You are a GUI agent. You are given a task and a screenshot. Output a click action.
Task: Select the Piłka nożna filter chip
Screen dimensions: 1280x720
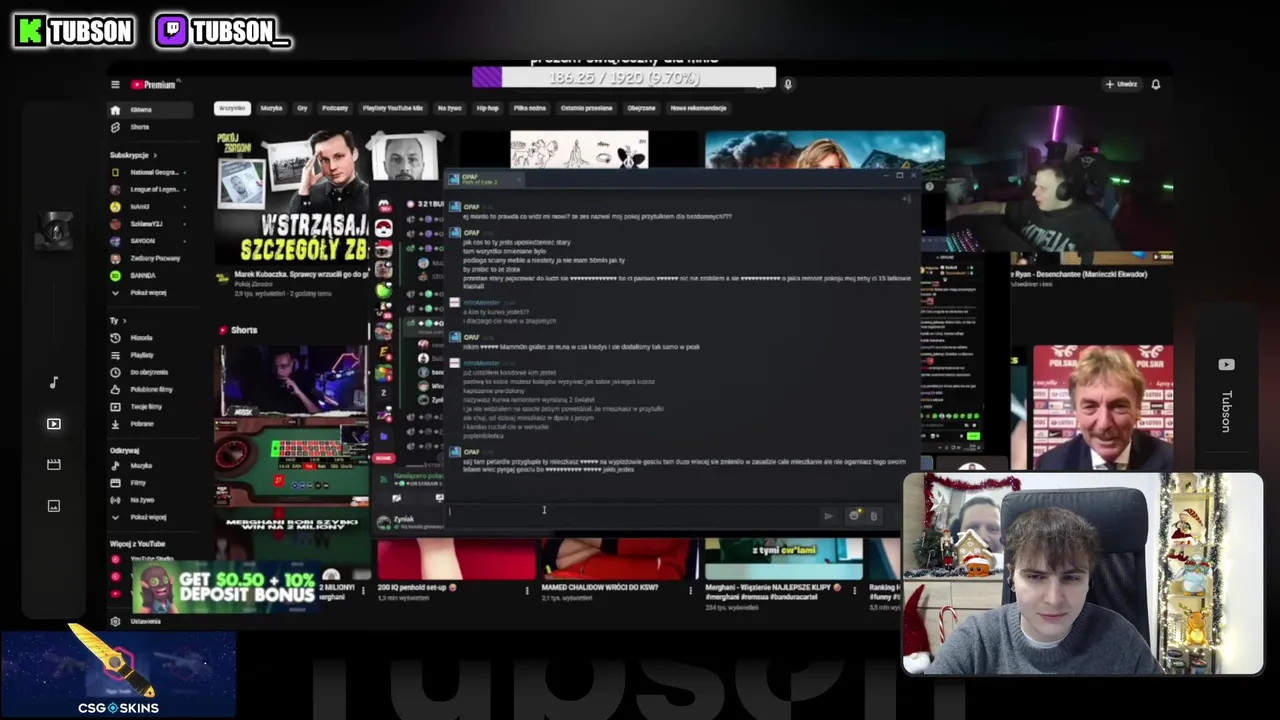coord(530,108)
